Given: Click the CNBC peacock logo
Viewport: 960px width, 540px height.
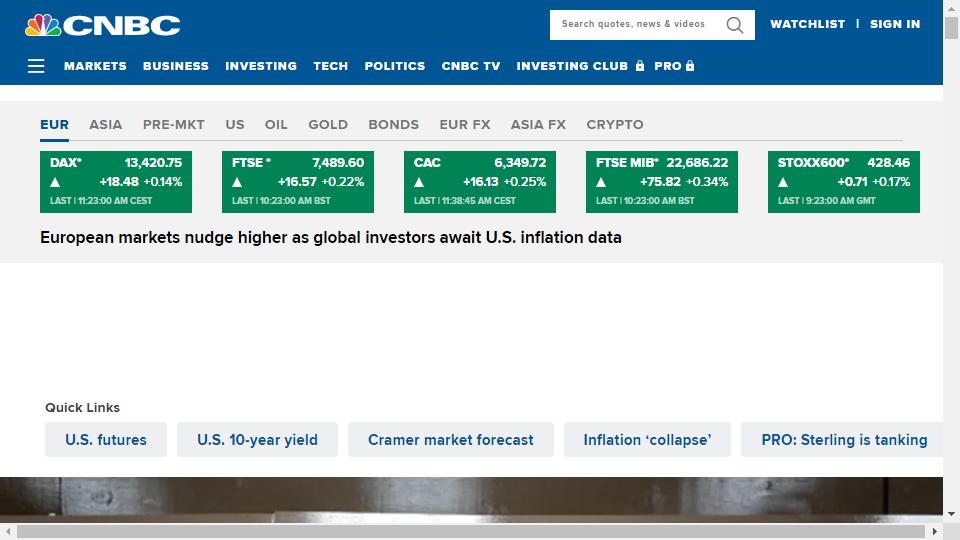Looking at the screenshot, I should (103, 25).
